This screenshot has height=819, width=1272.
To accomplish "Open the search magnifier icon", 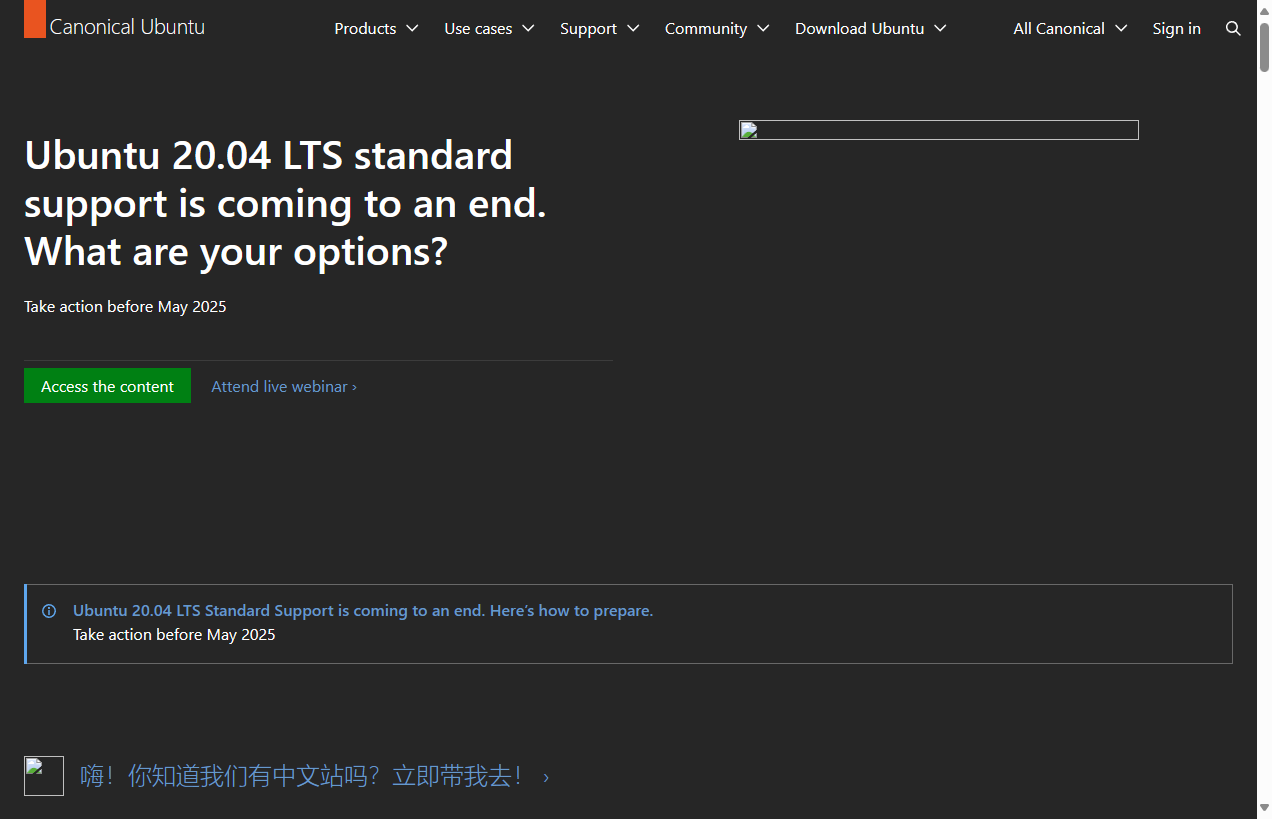I will pyautogui.click(x=1233, y=29).
